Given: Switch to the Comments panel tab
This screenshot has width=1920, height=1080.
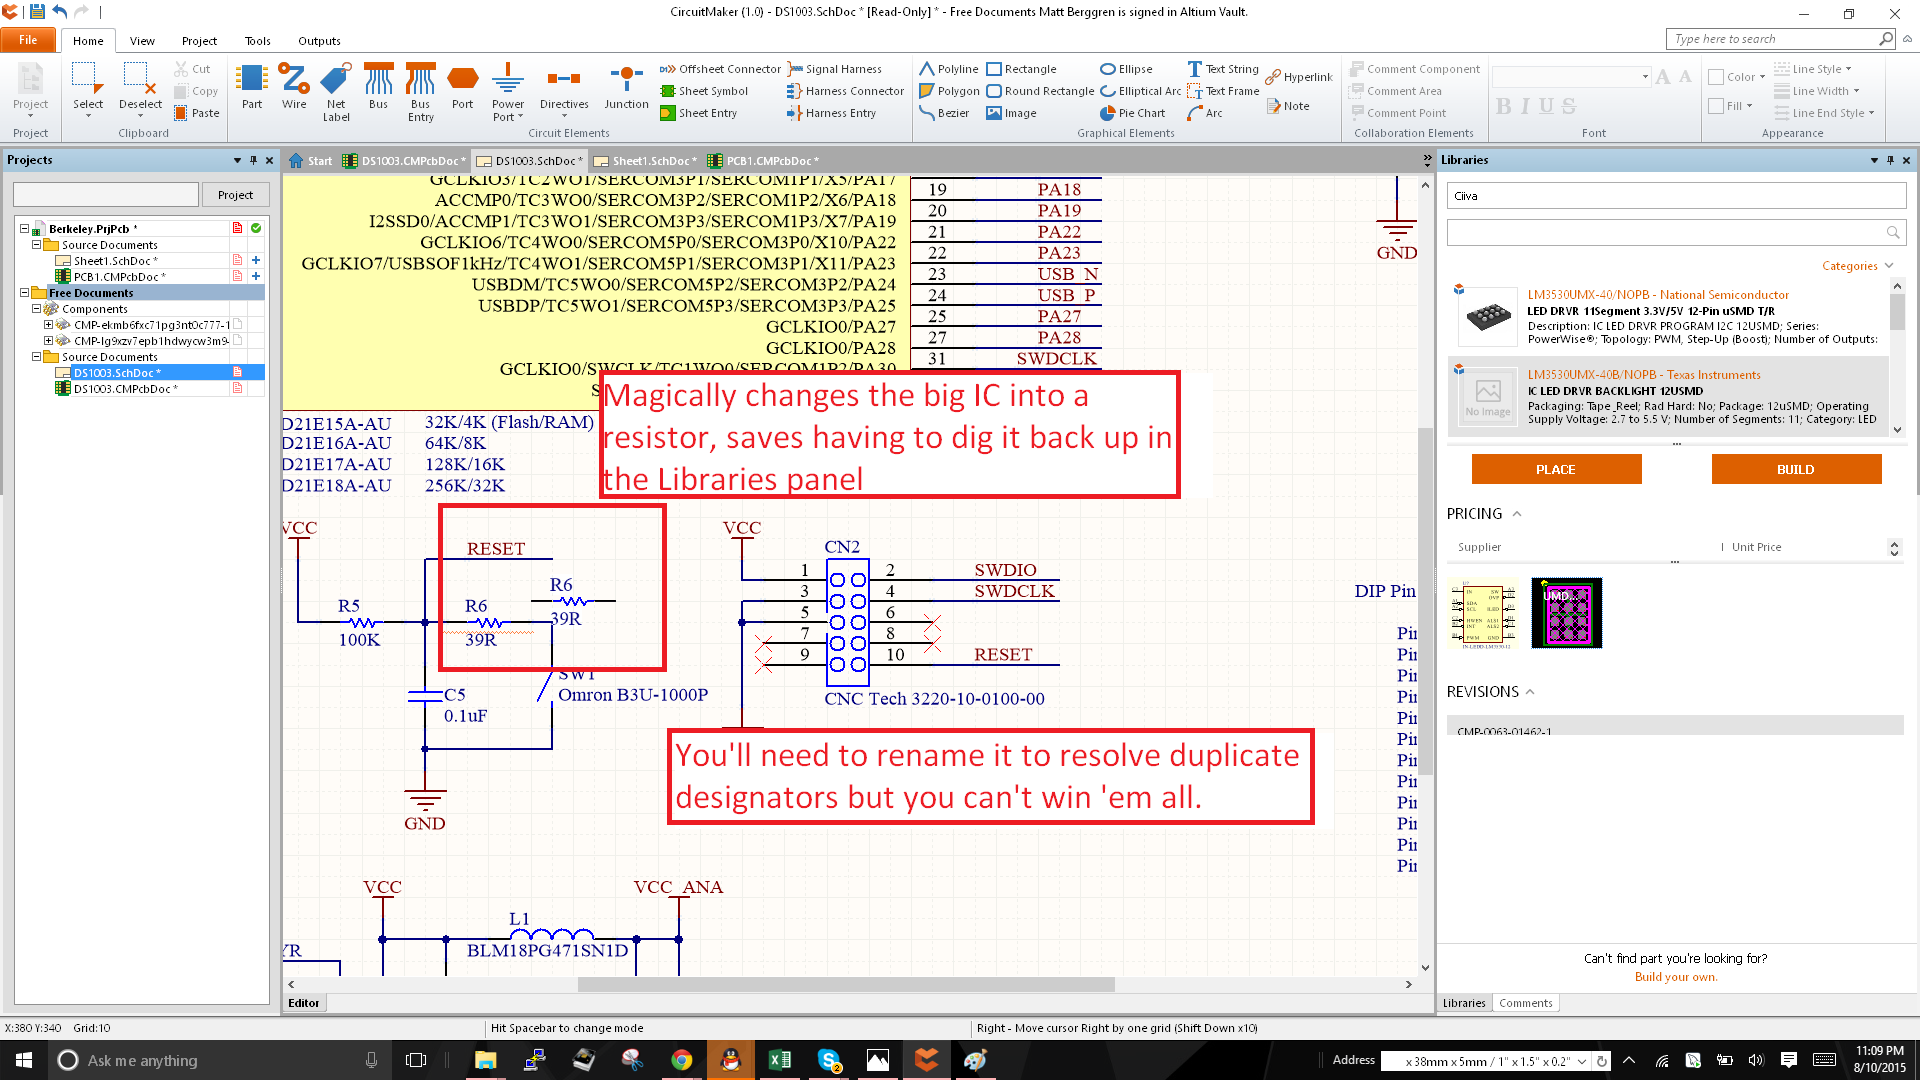Looking at the screenshot, I should [1525, 1003].
